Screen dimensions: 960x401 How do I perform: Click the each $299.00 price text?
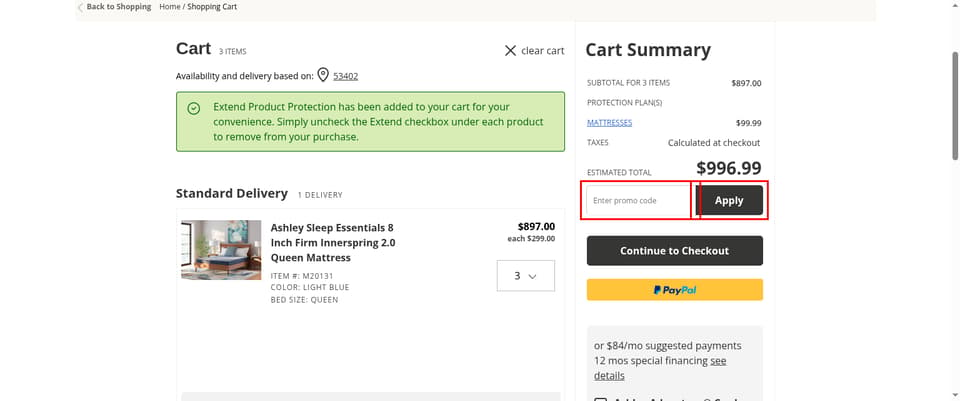[531, 239]
